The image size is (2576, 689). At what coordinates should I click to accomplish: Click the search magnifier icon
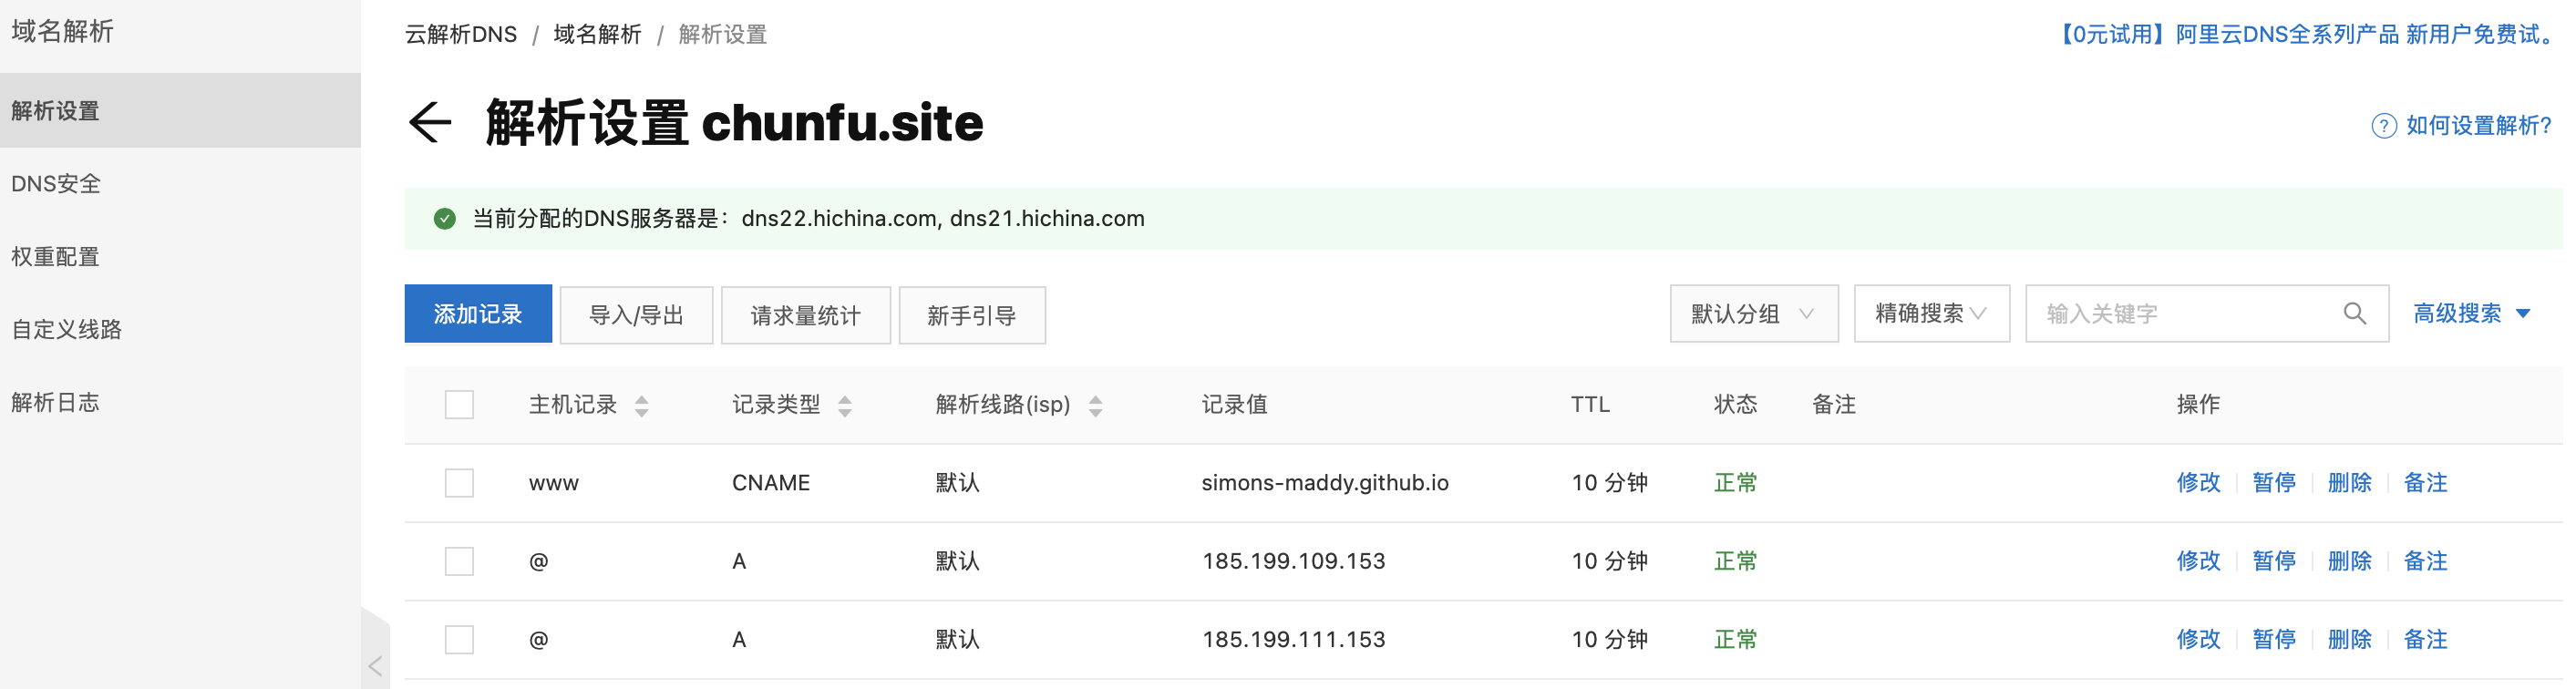[2354, 314]
